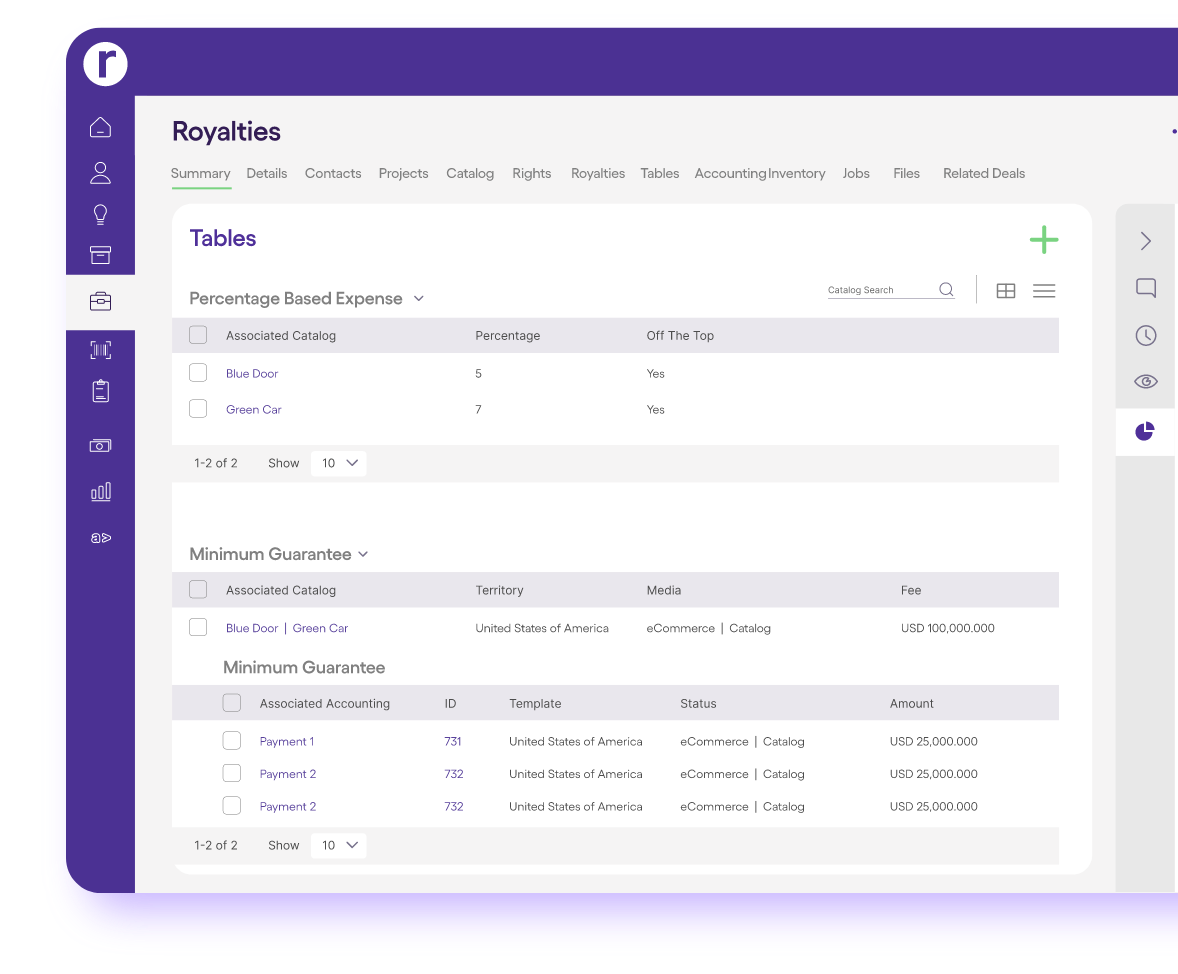
Task: Click the Territory column header
Action: [x=499, y=591]
